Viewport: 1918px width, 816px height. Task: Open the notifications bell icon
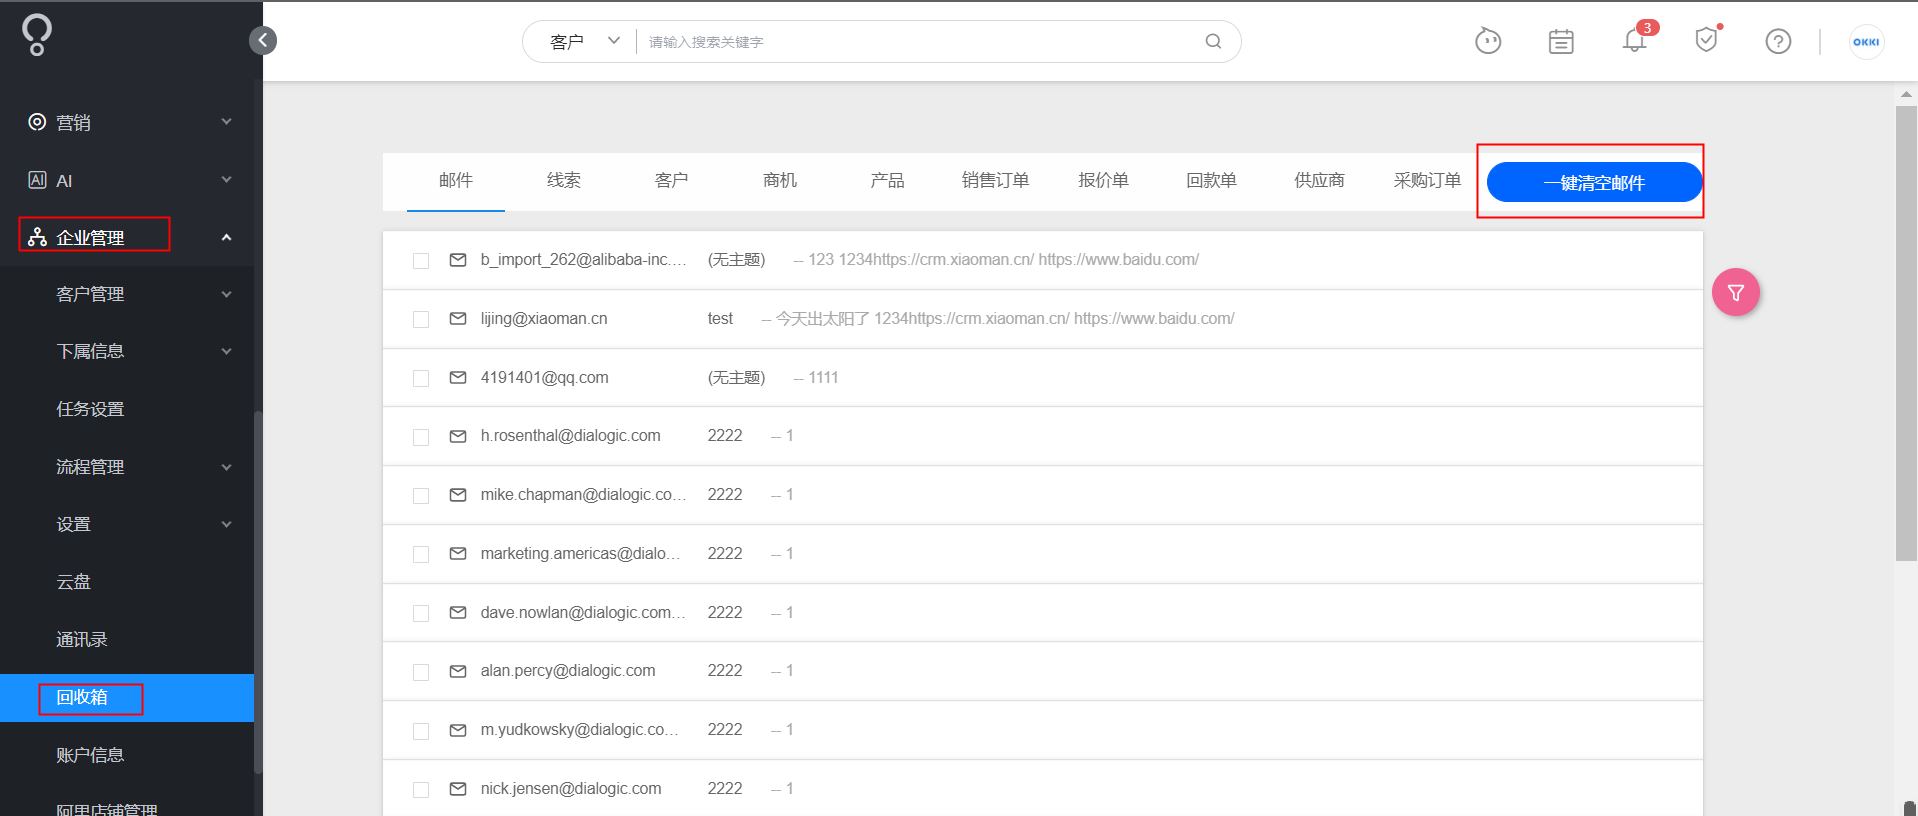pos(1634,40)
